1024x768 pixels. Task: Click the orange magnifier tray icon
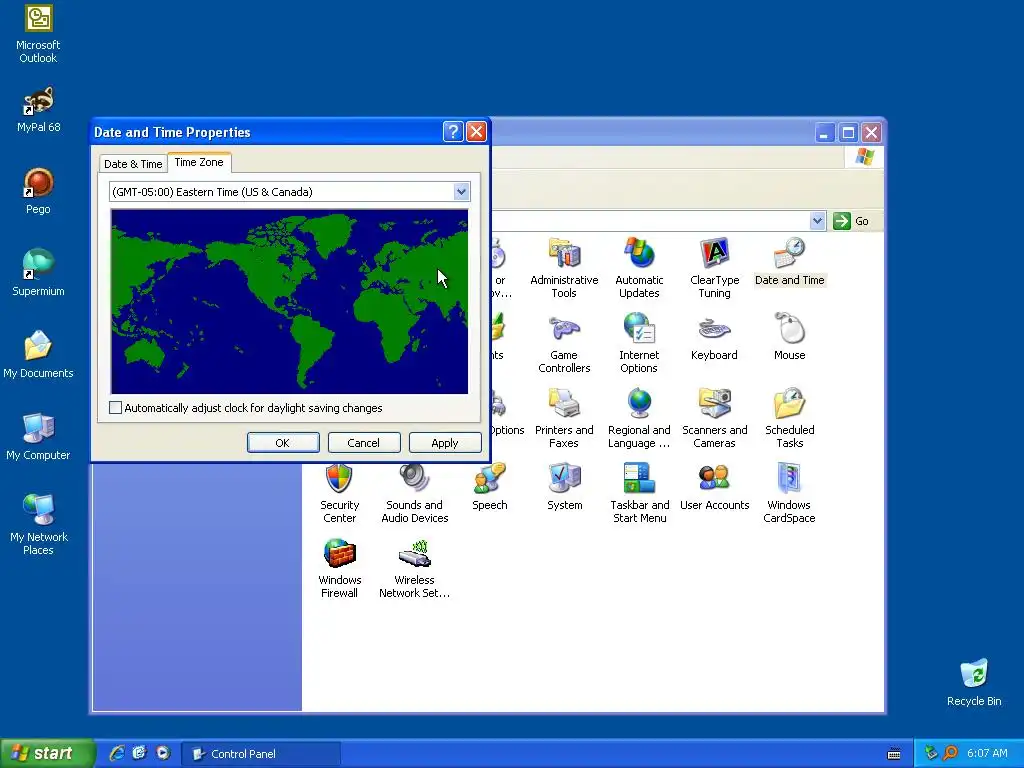951,753
